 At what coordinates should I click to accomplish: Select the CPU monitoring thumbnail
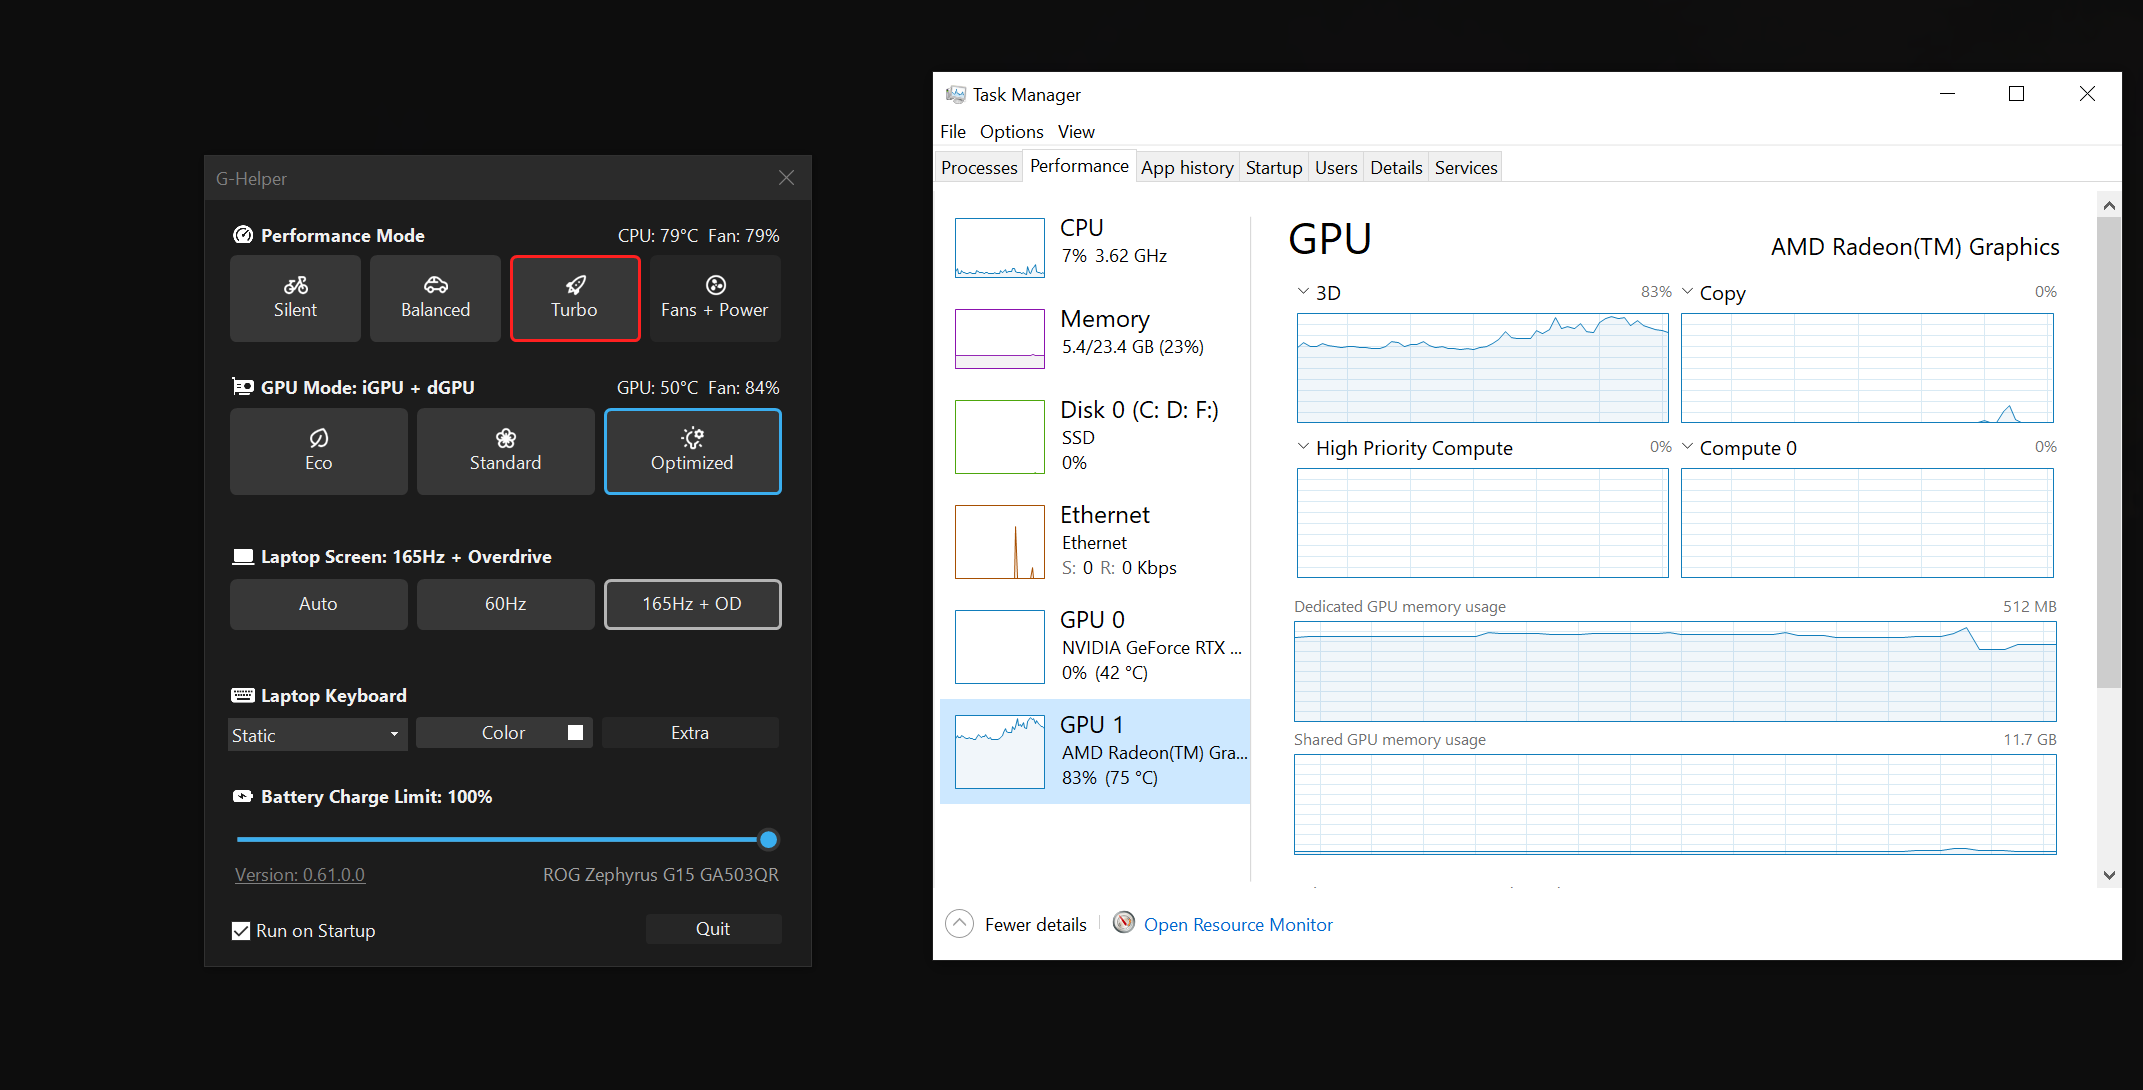tap(998, 247)
